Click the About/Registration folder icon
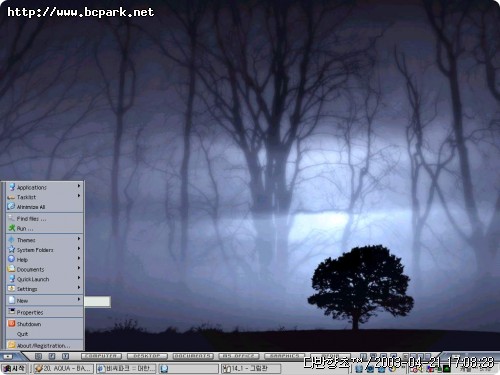The height and width of the screenshot is (375, 500). 12,345
